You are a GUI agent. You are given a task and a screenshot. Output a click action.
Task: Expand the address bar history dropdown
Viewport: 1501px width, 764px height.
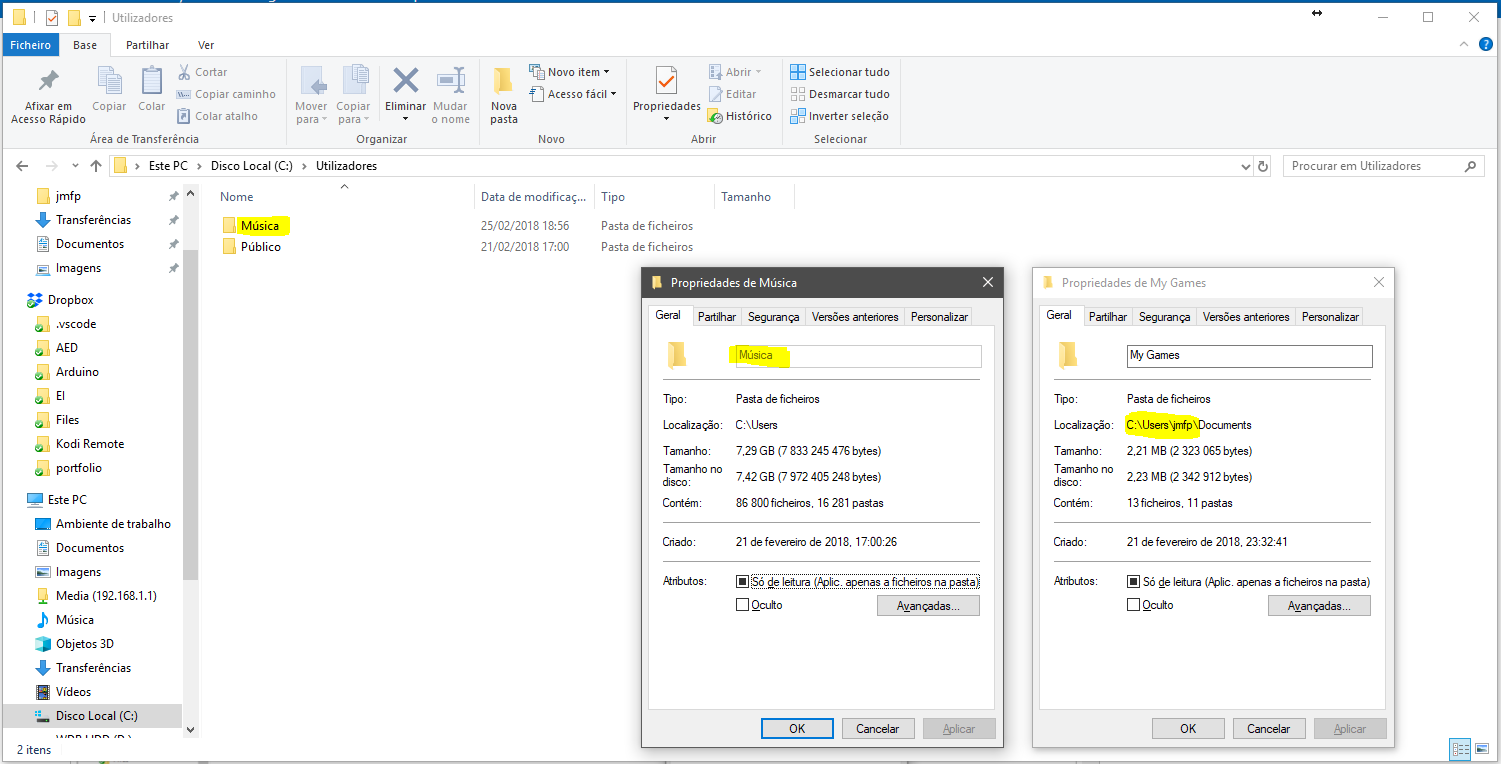click(x=1245, y=166)
